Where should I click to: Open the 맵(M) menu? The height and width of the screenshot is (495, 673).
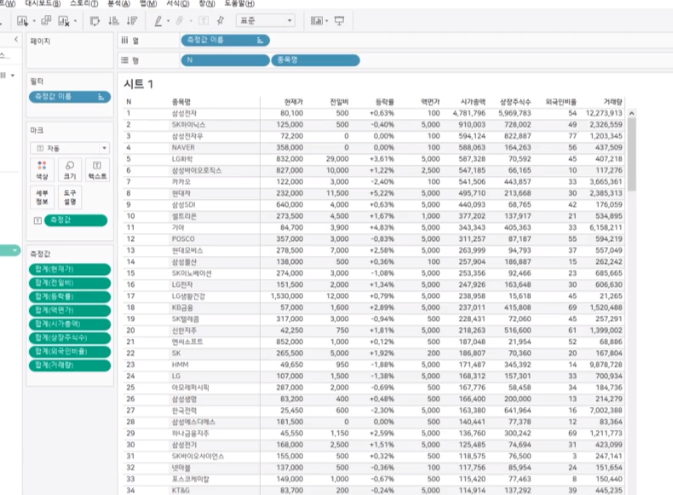pyautogui.click(x=148, y=3)
